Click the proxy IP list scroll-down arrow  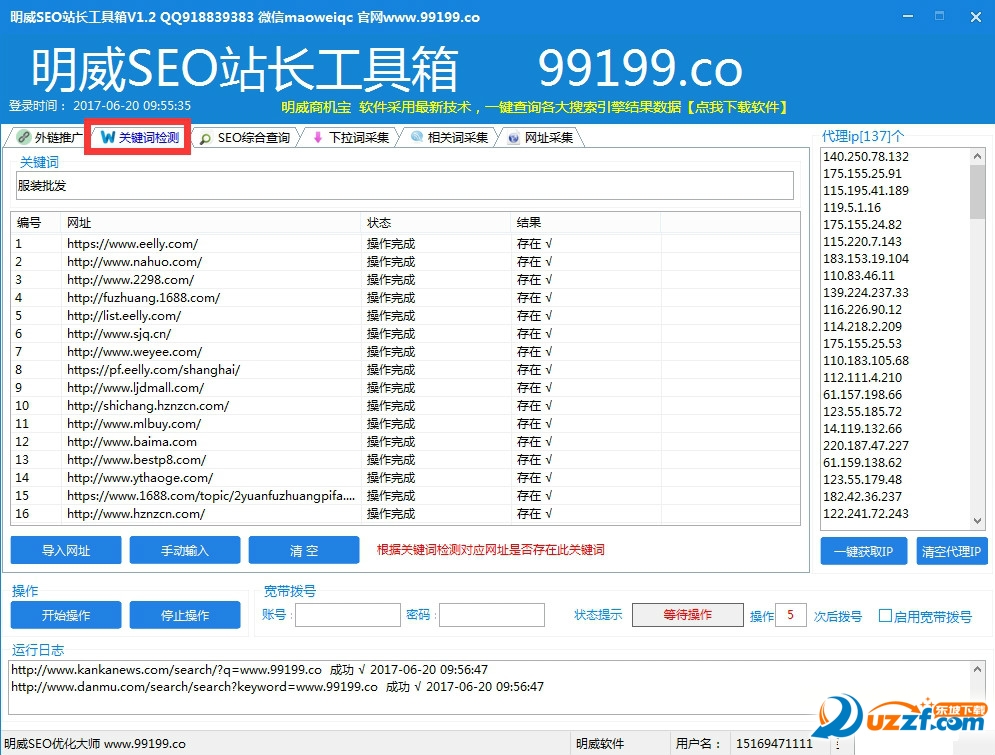977,521
